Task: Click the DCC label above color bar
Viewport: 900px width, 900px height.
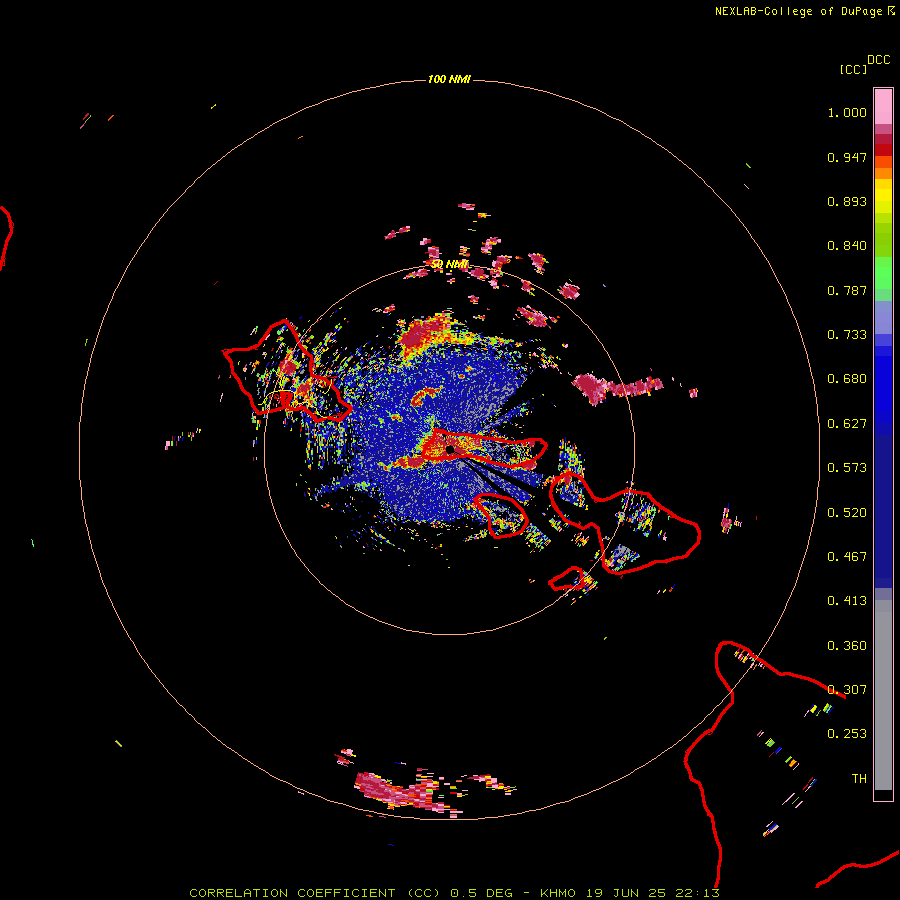Action: point(878,60)
